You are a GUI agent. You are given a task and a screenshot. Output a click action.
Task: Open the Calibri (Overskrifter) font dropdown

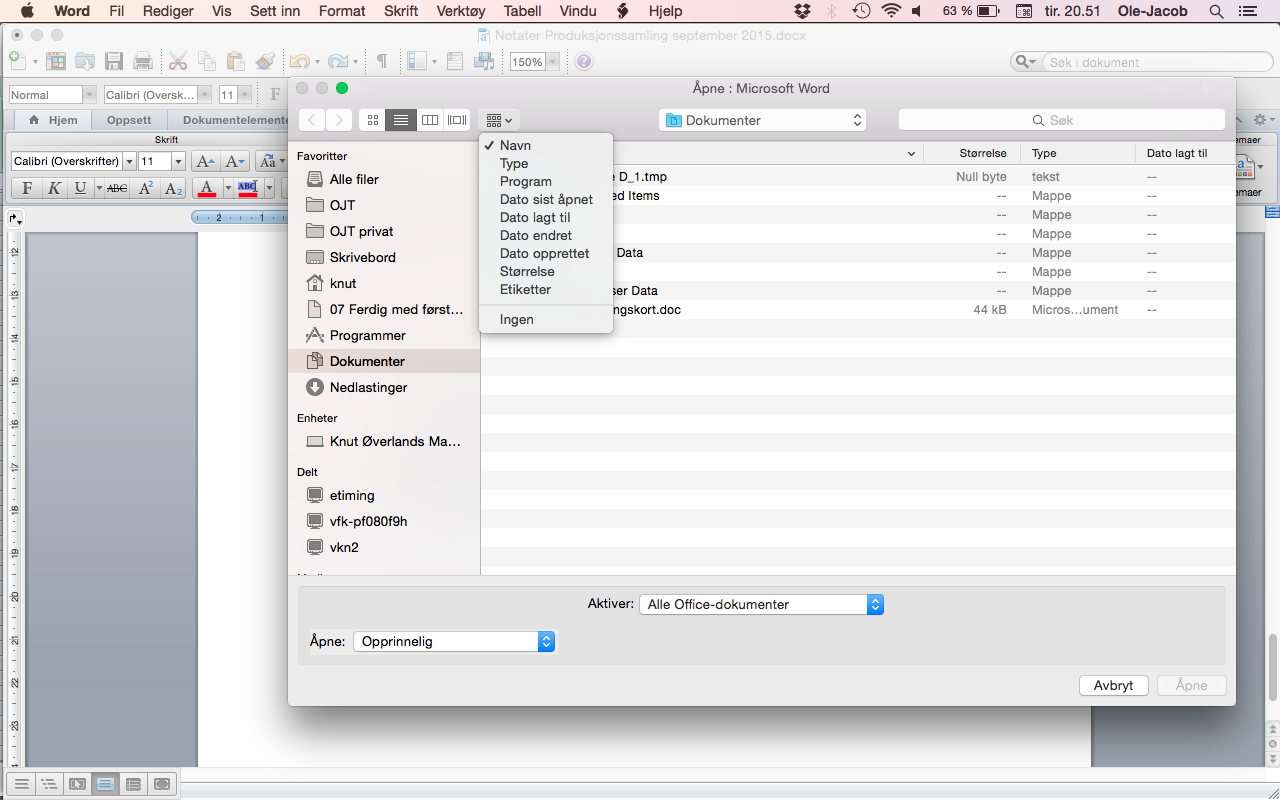(129, 161)
